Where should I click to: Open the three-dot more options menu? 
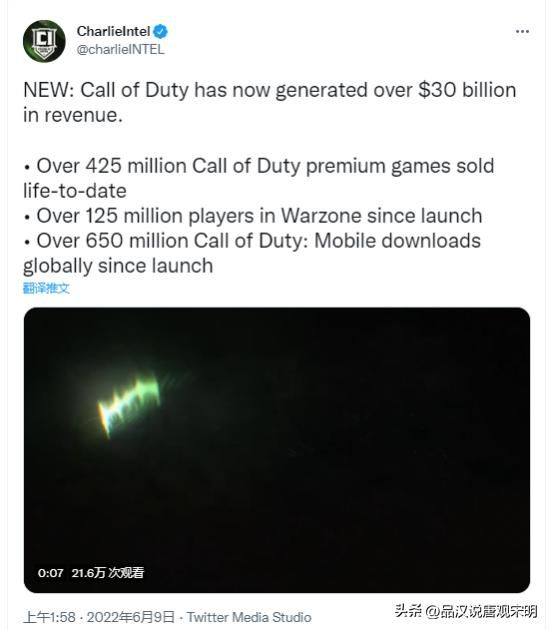coord(522,31)
